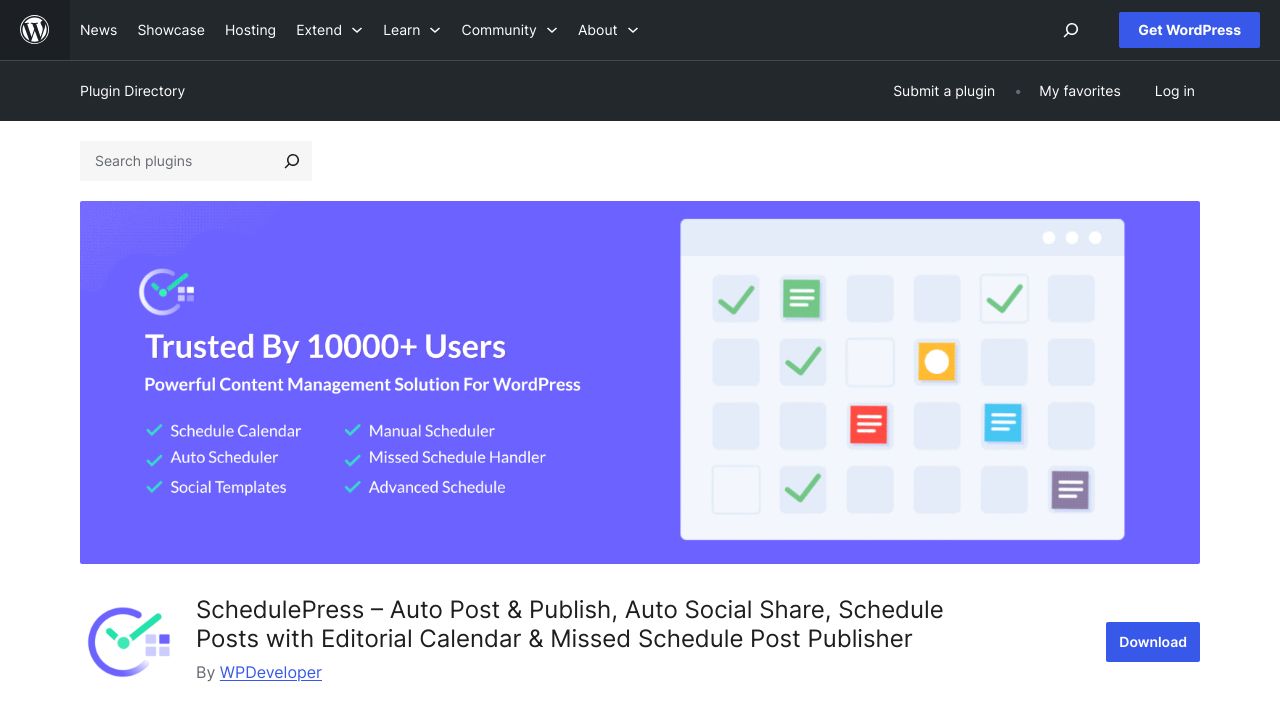Click the purple document icon in calendar

click(x=1070, y=490)
